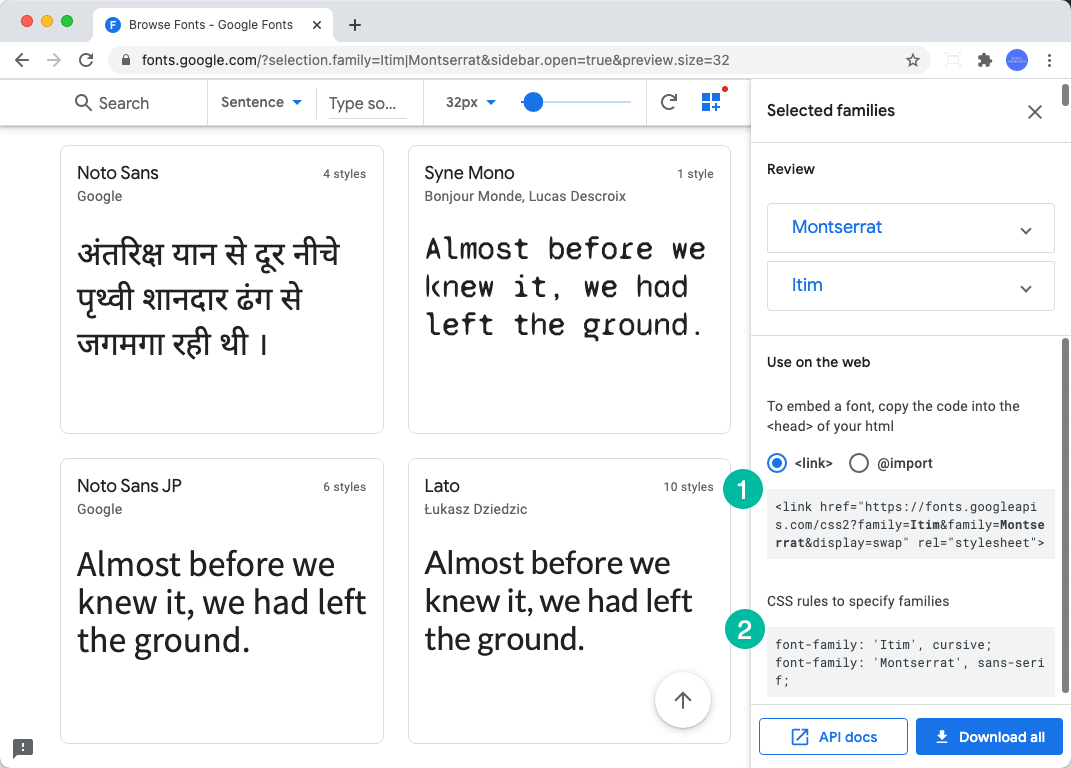The width and height of the screenshot is (1071, 768).
Task: Click the font-family CSS rules code block
Action: [910, 662]
